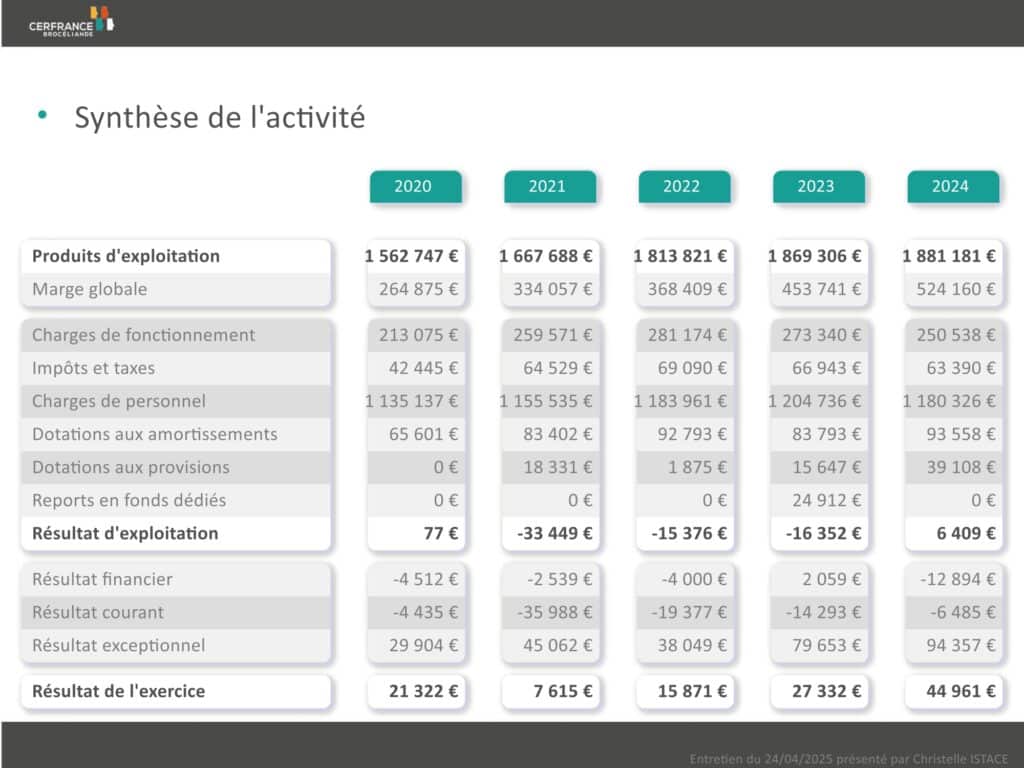This screenshot has height=768, width=1024.
Task: Click the amortissements value '83 402 €'
Action: 558,434
